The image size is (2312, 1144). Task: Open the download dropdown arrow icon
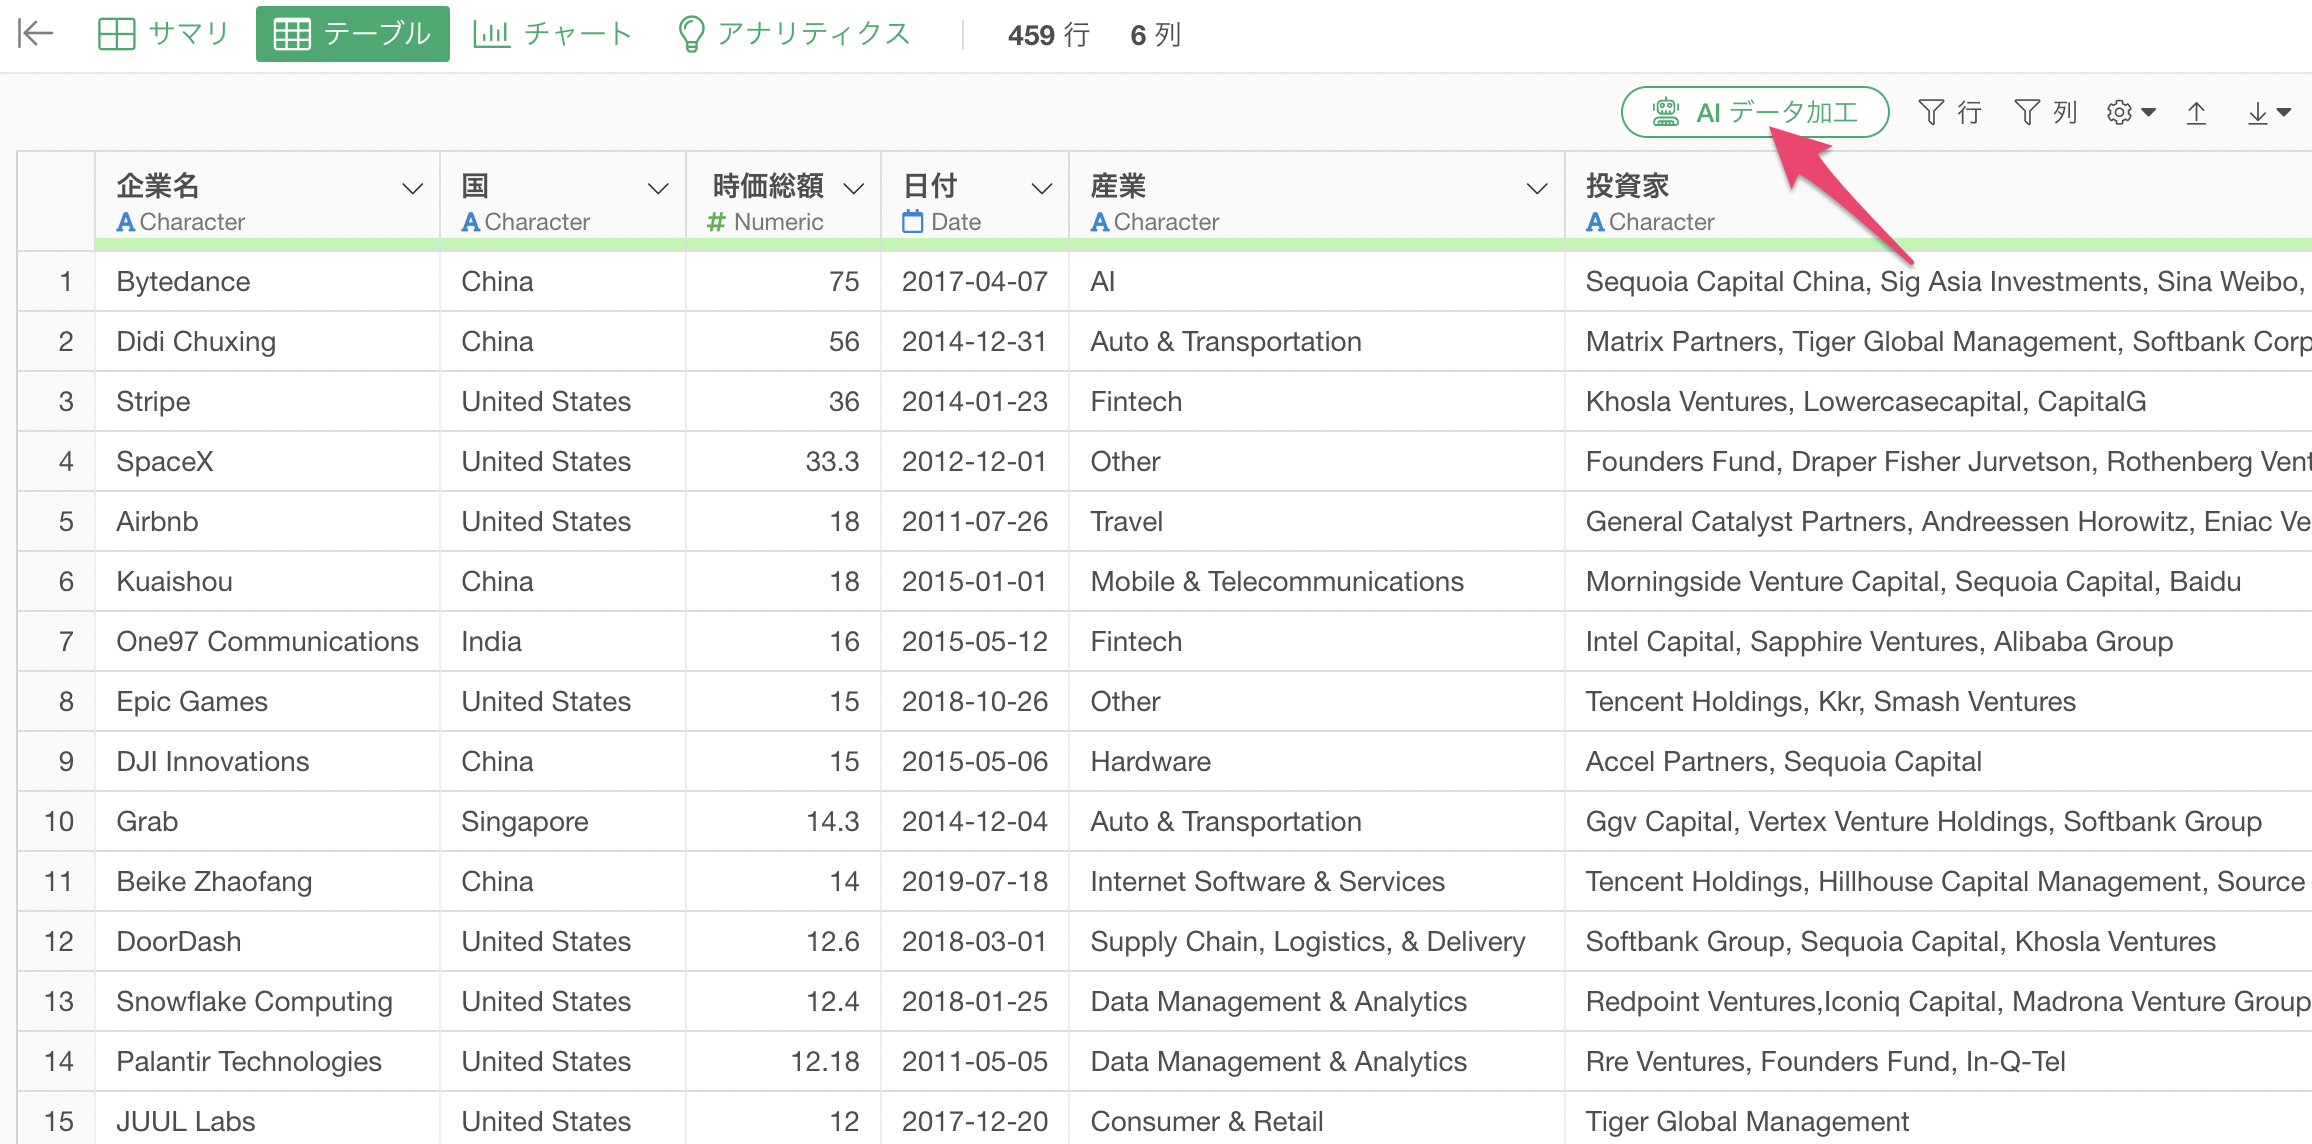click(x=2268, y=113)
